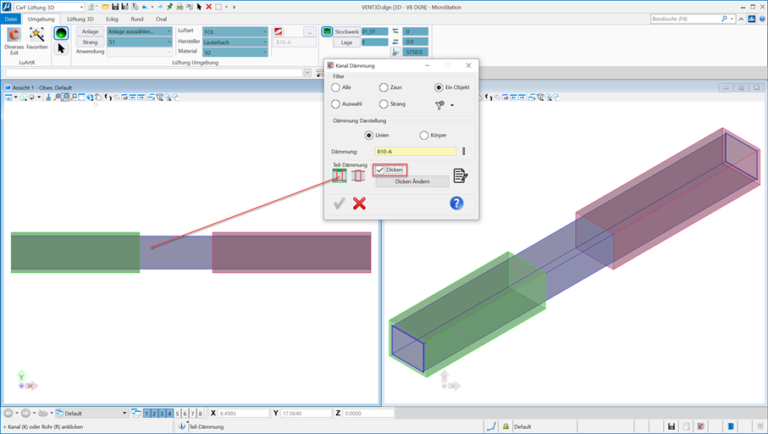The image size is (768, 434).
Task: Select first Teil-Dämmung partial insulation icon
Action: 339,175
